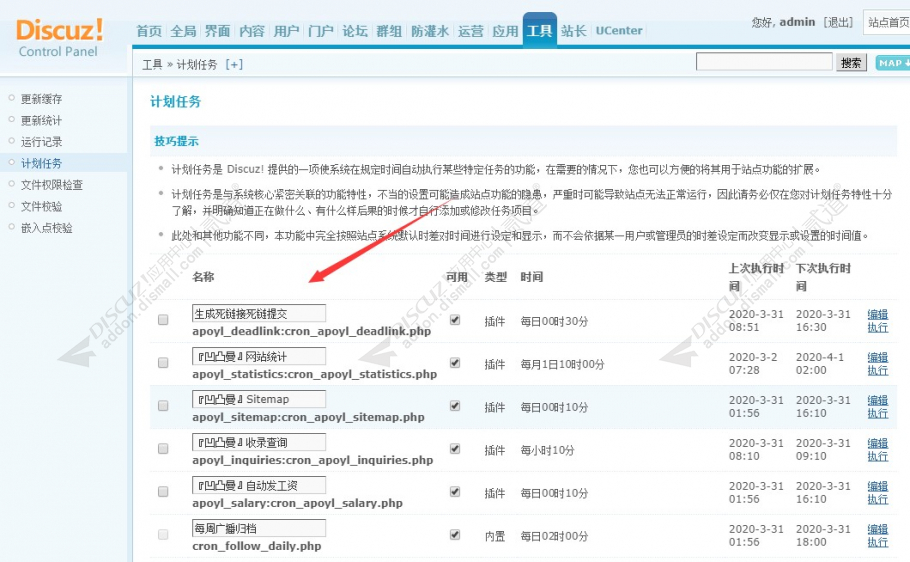
Task: Open 文件校验 in the sidebar
Action: pos(41,206)
